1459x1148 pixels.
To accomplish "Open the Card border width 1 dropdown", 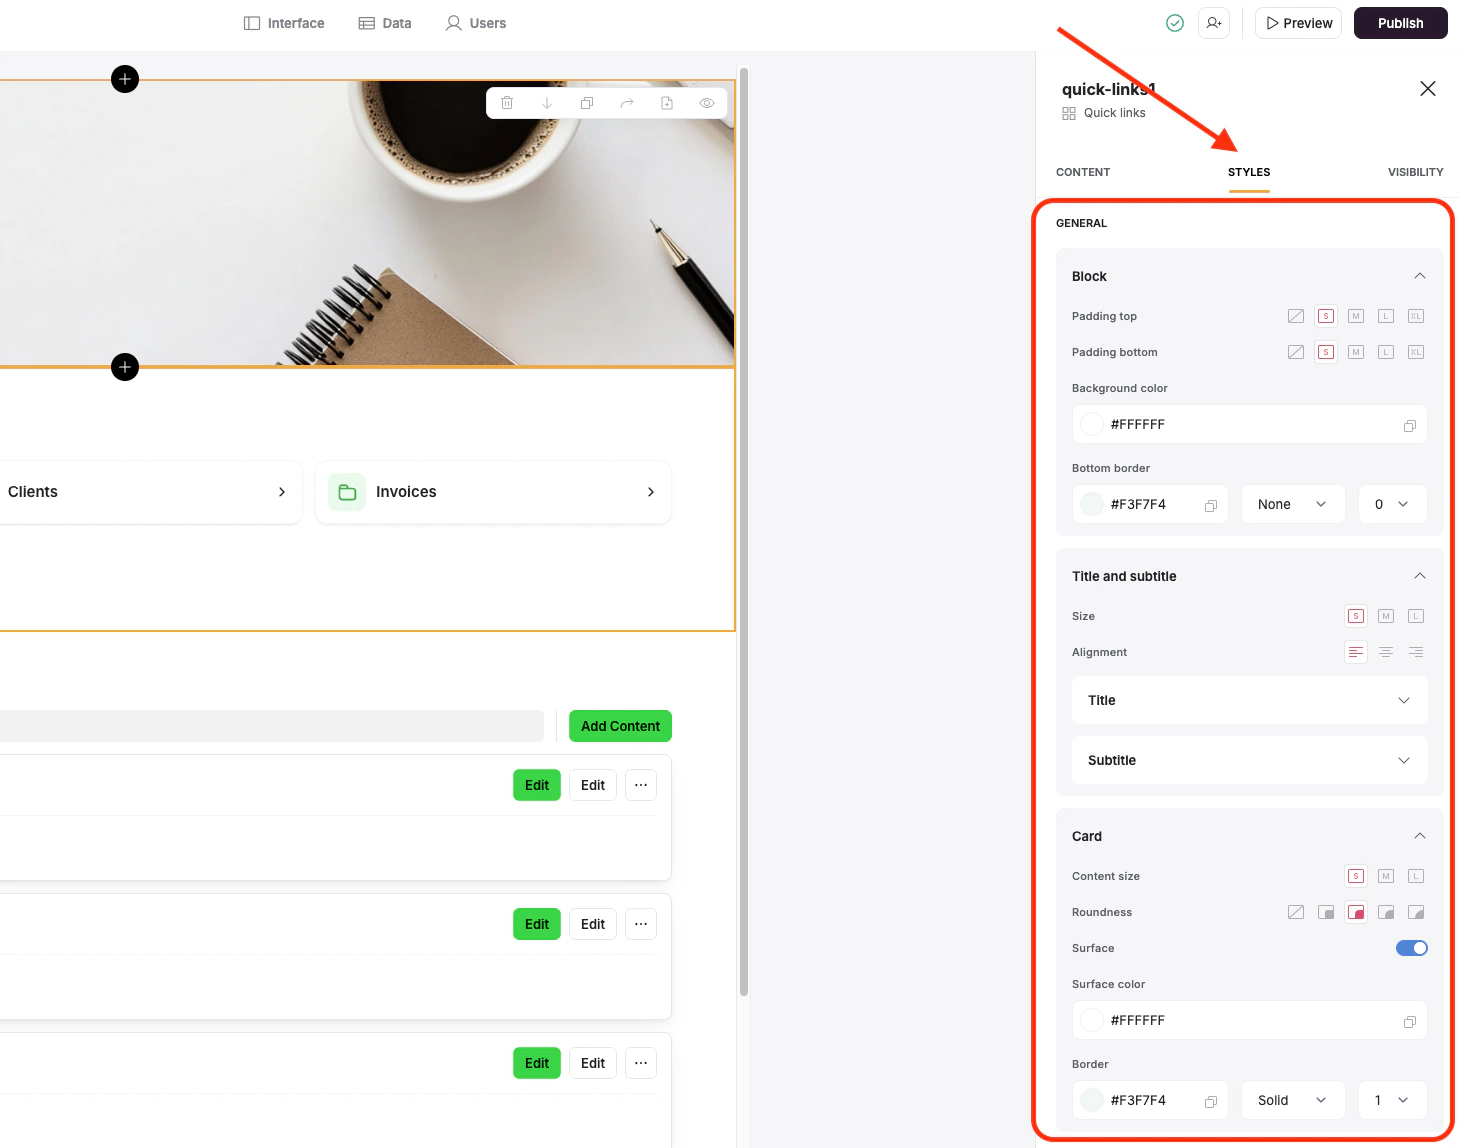I will click(1393, 1100).
